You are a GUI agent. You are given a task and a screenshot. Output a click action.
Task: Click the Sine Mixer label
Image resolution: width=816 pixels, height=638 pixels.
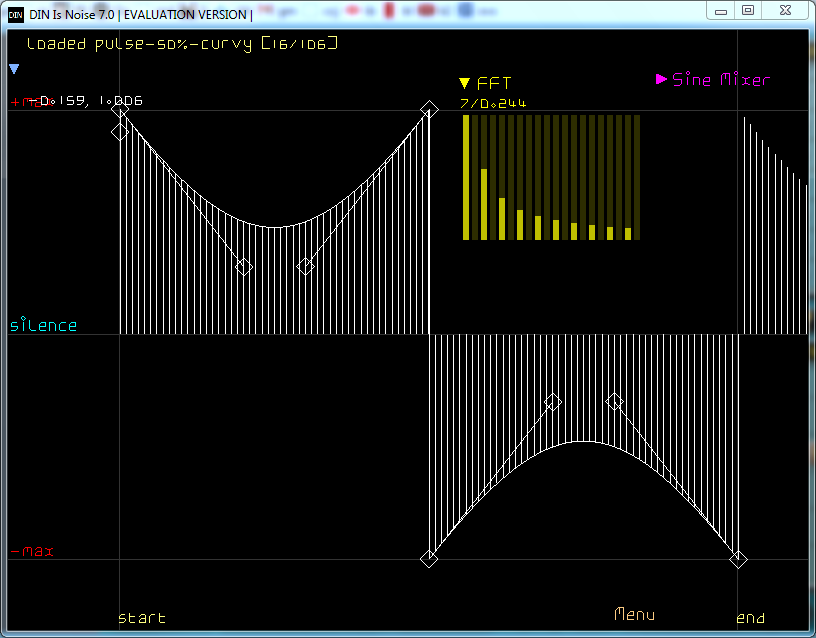point(721,80)
